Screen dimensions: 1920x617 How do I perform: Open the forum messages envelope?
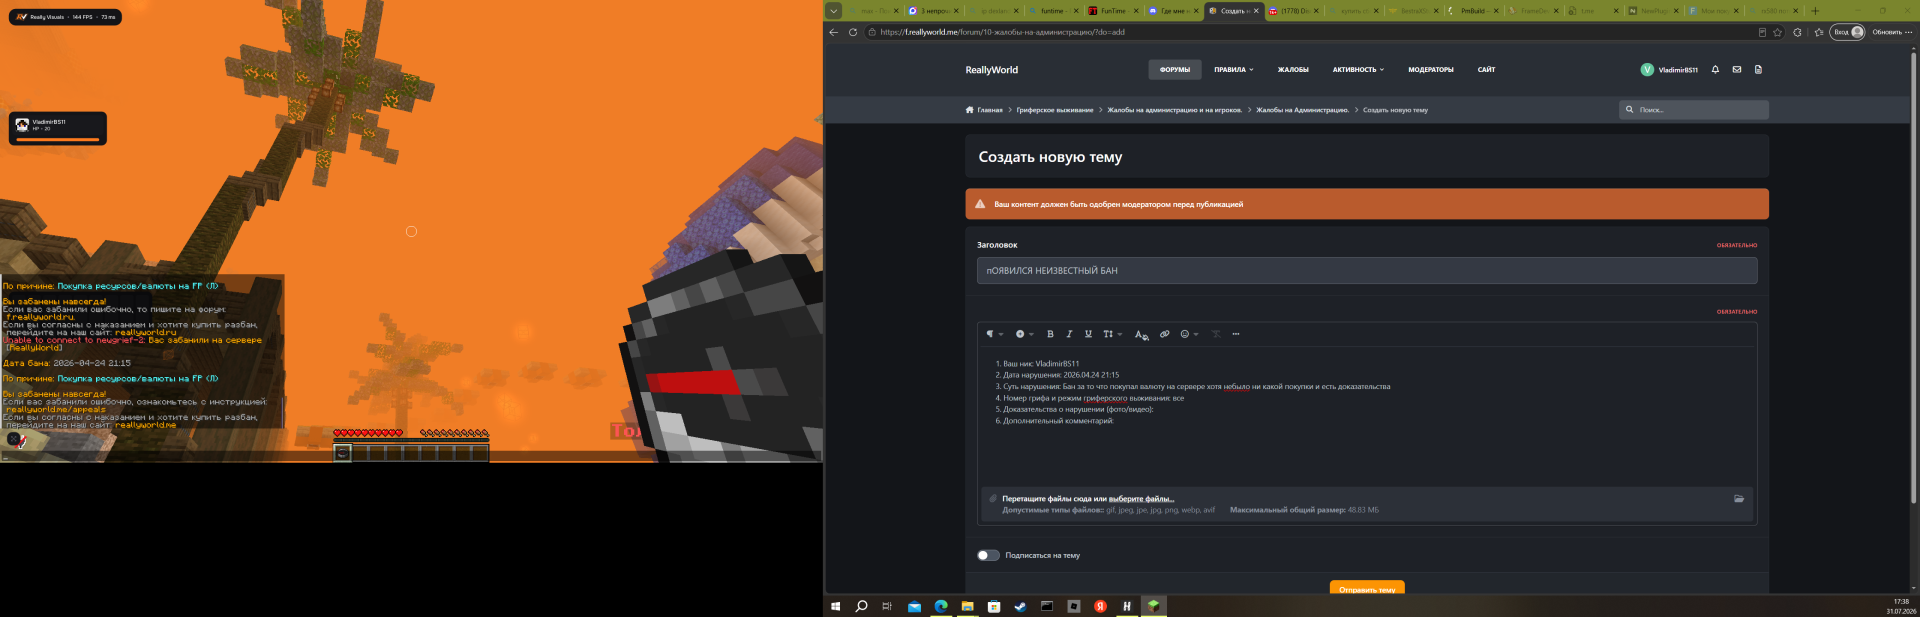coord(1737,70)
